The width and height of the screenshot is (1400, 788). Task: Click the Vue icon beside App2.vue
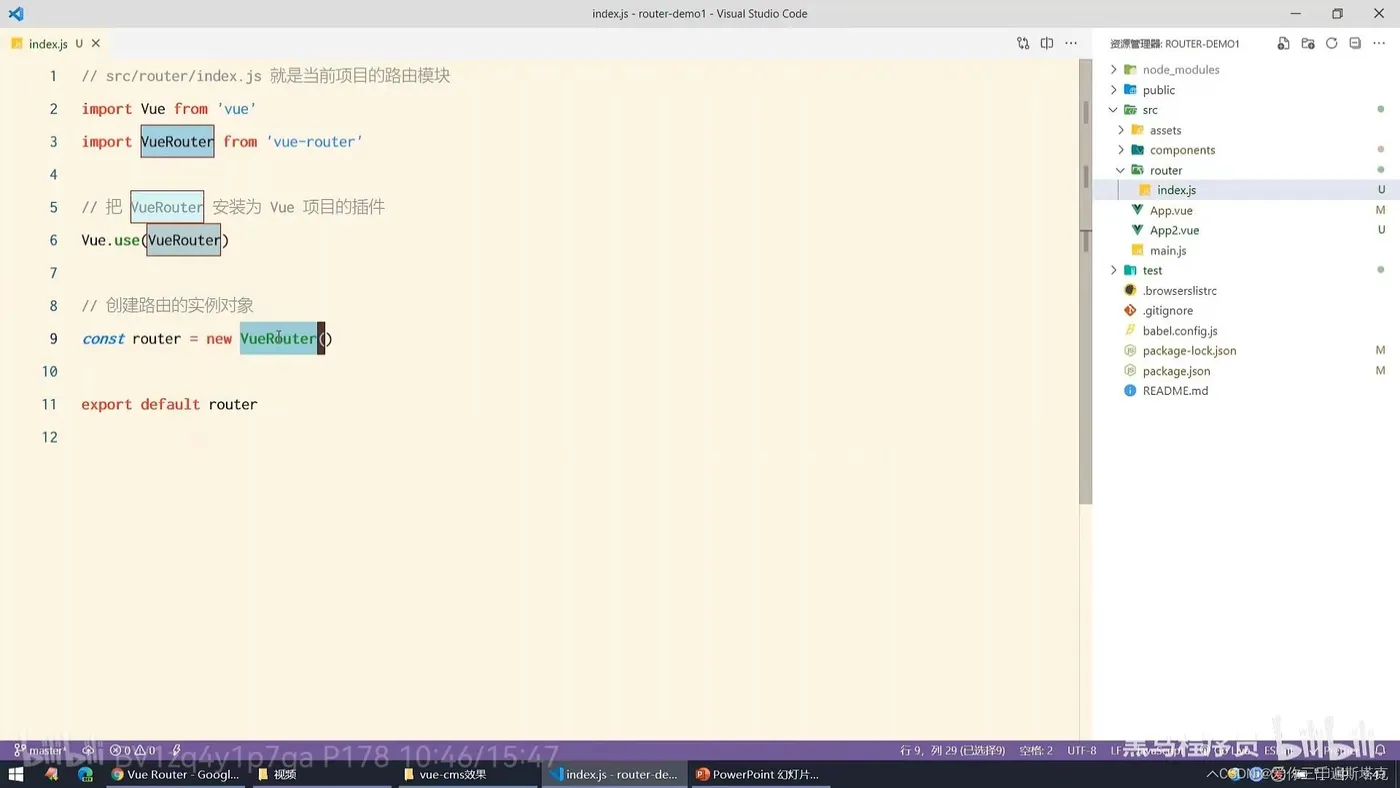pyautogui.click(x=1137, y=230)
